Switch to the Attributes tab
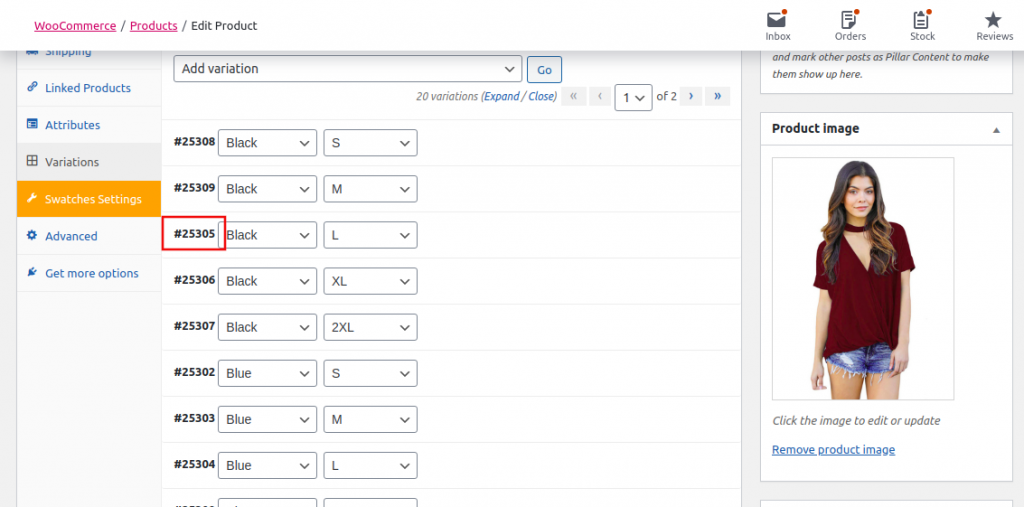The width and height of the screenshot is (1024, 507). [x=89, y=125]
